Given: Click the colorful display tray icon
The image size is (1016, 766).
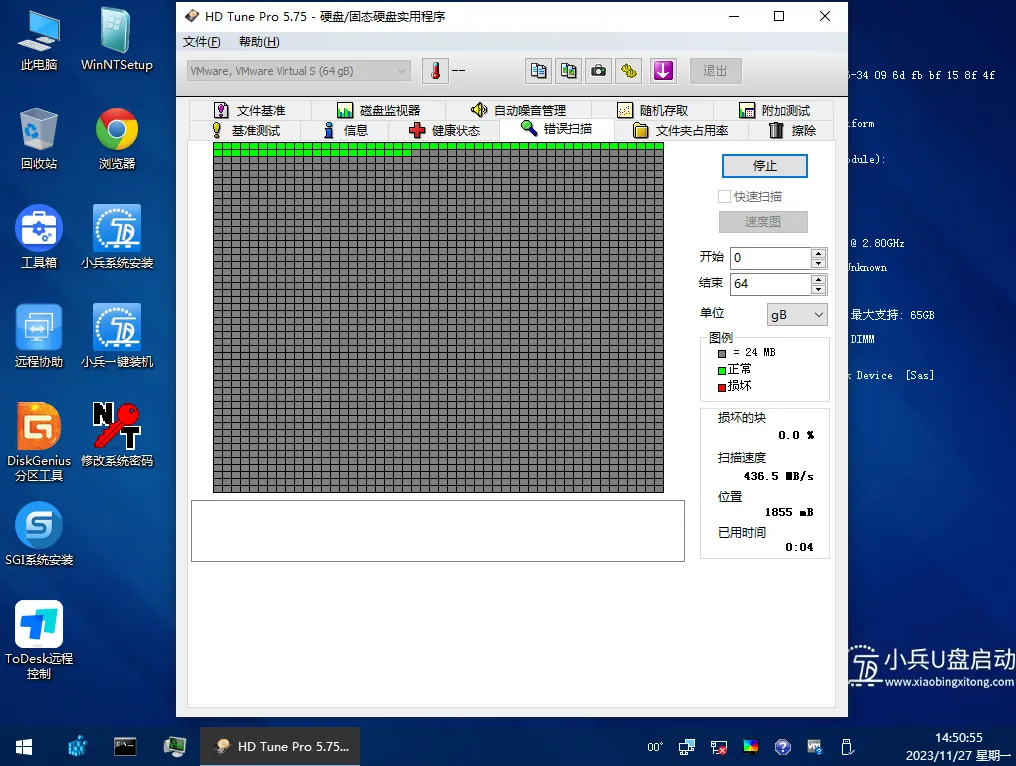Looking at the screenshot, I should click(x=751, y=747).
